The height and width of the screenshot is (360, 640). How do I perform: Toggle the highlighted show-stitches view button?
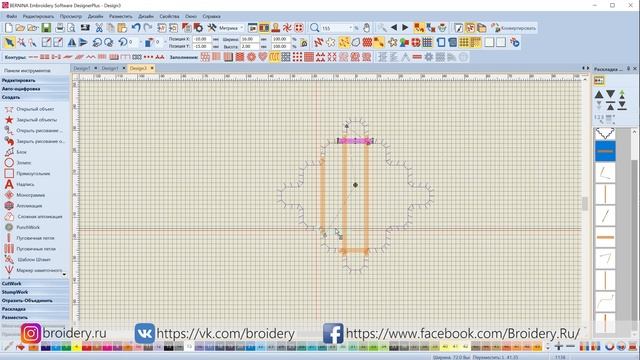coord(344,42)
